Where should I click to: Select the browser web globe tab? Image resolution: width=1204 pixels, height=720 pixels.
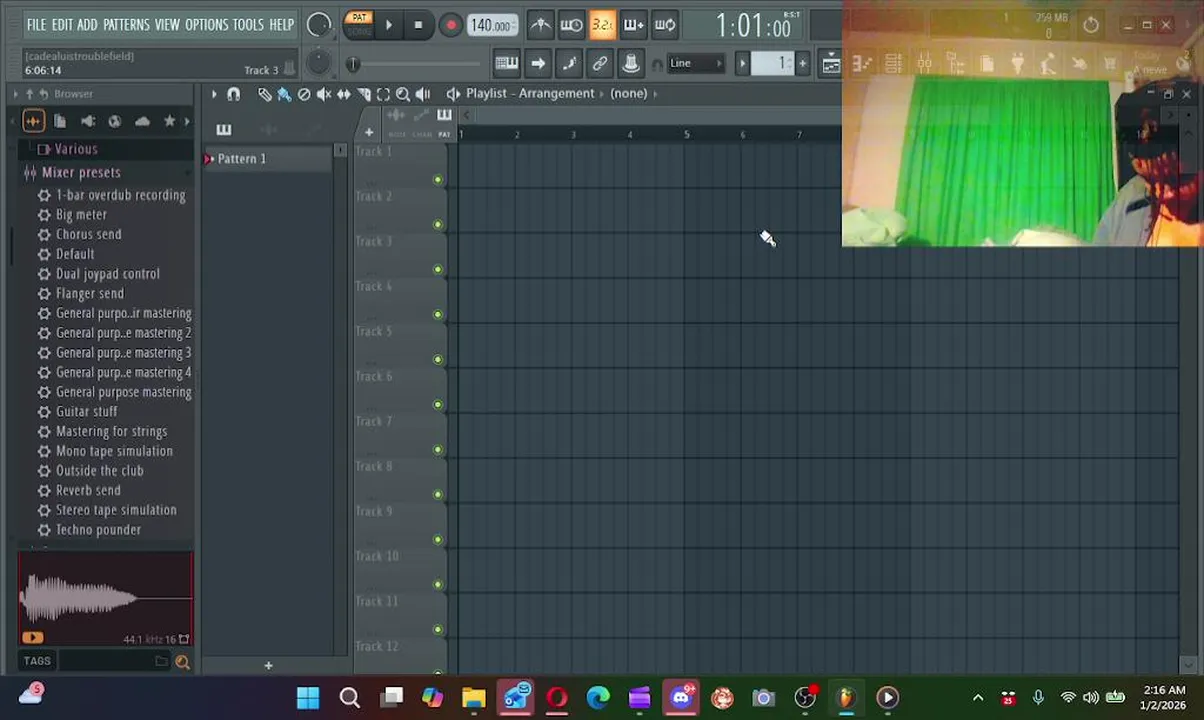(115, 121)
